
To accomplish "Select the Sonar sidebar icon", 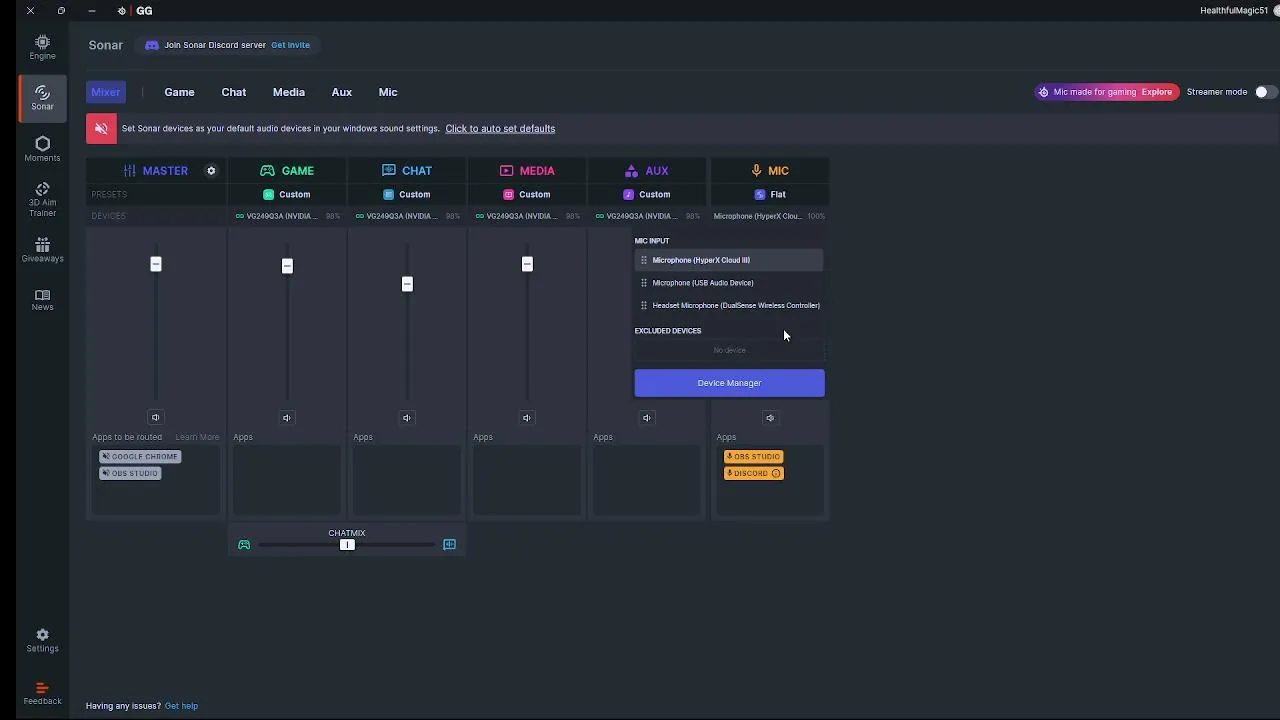I will click(x=42, y=98).
